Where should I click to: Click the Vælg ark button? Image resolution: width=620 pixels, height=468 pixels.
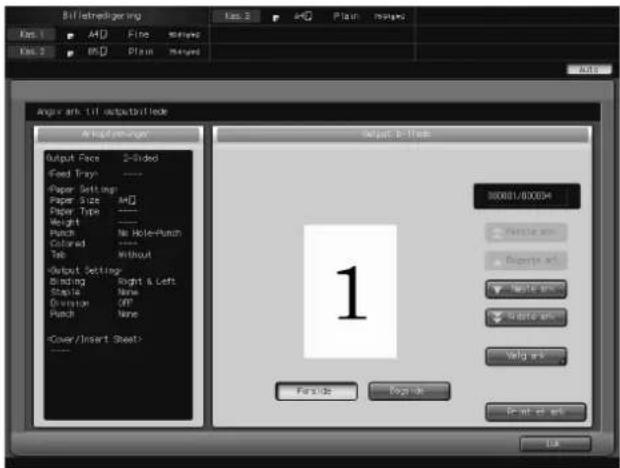tap(526, 356)
